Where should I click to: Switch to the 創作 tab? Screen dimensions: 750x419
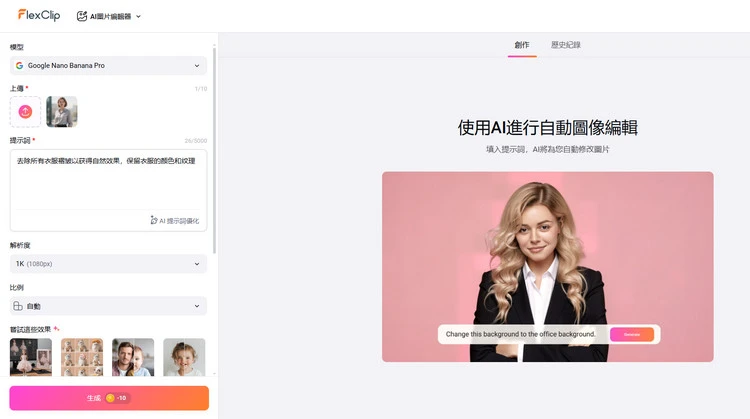point(522,45)
